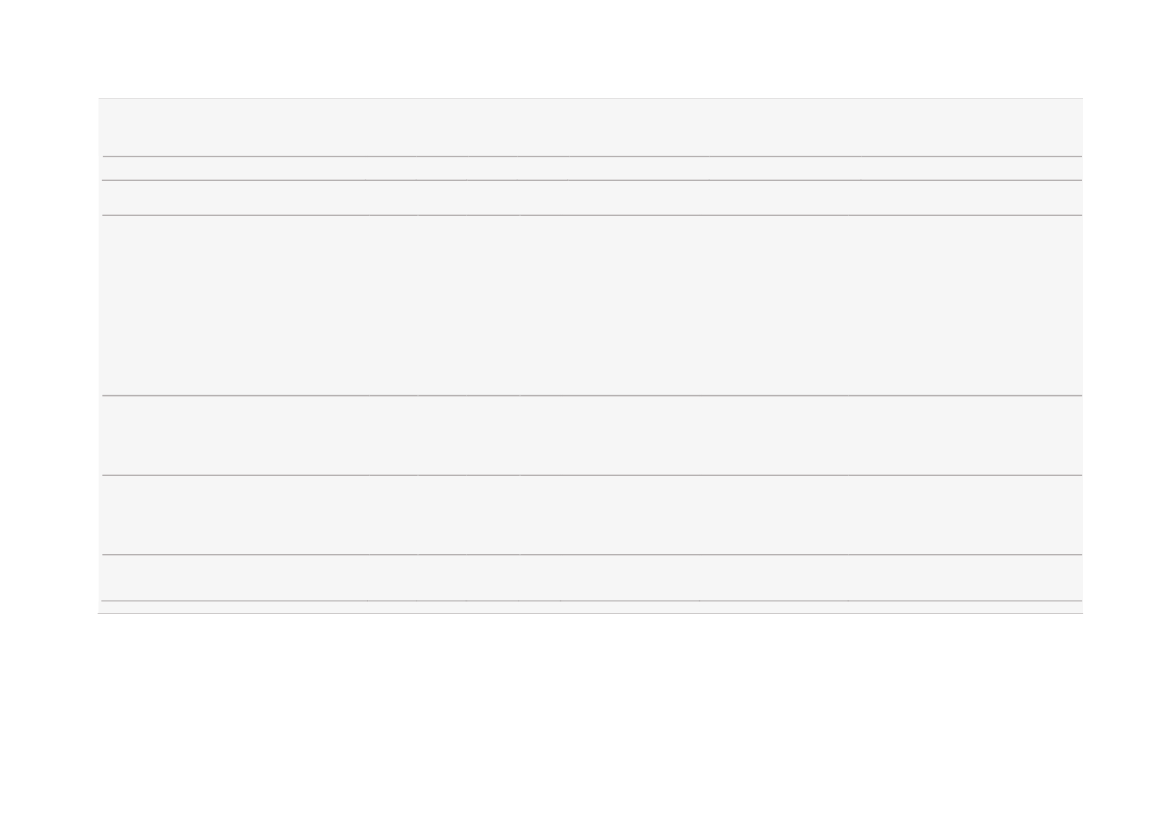Select the thinnest row beneath the header
This screenshot has width=1170, height=827.
(592, 169)
